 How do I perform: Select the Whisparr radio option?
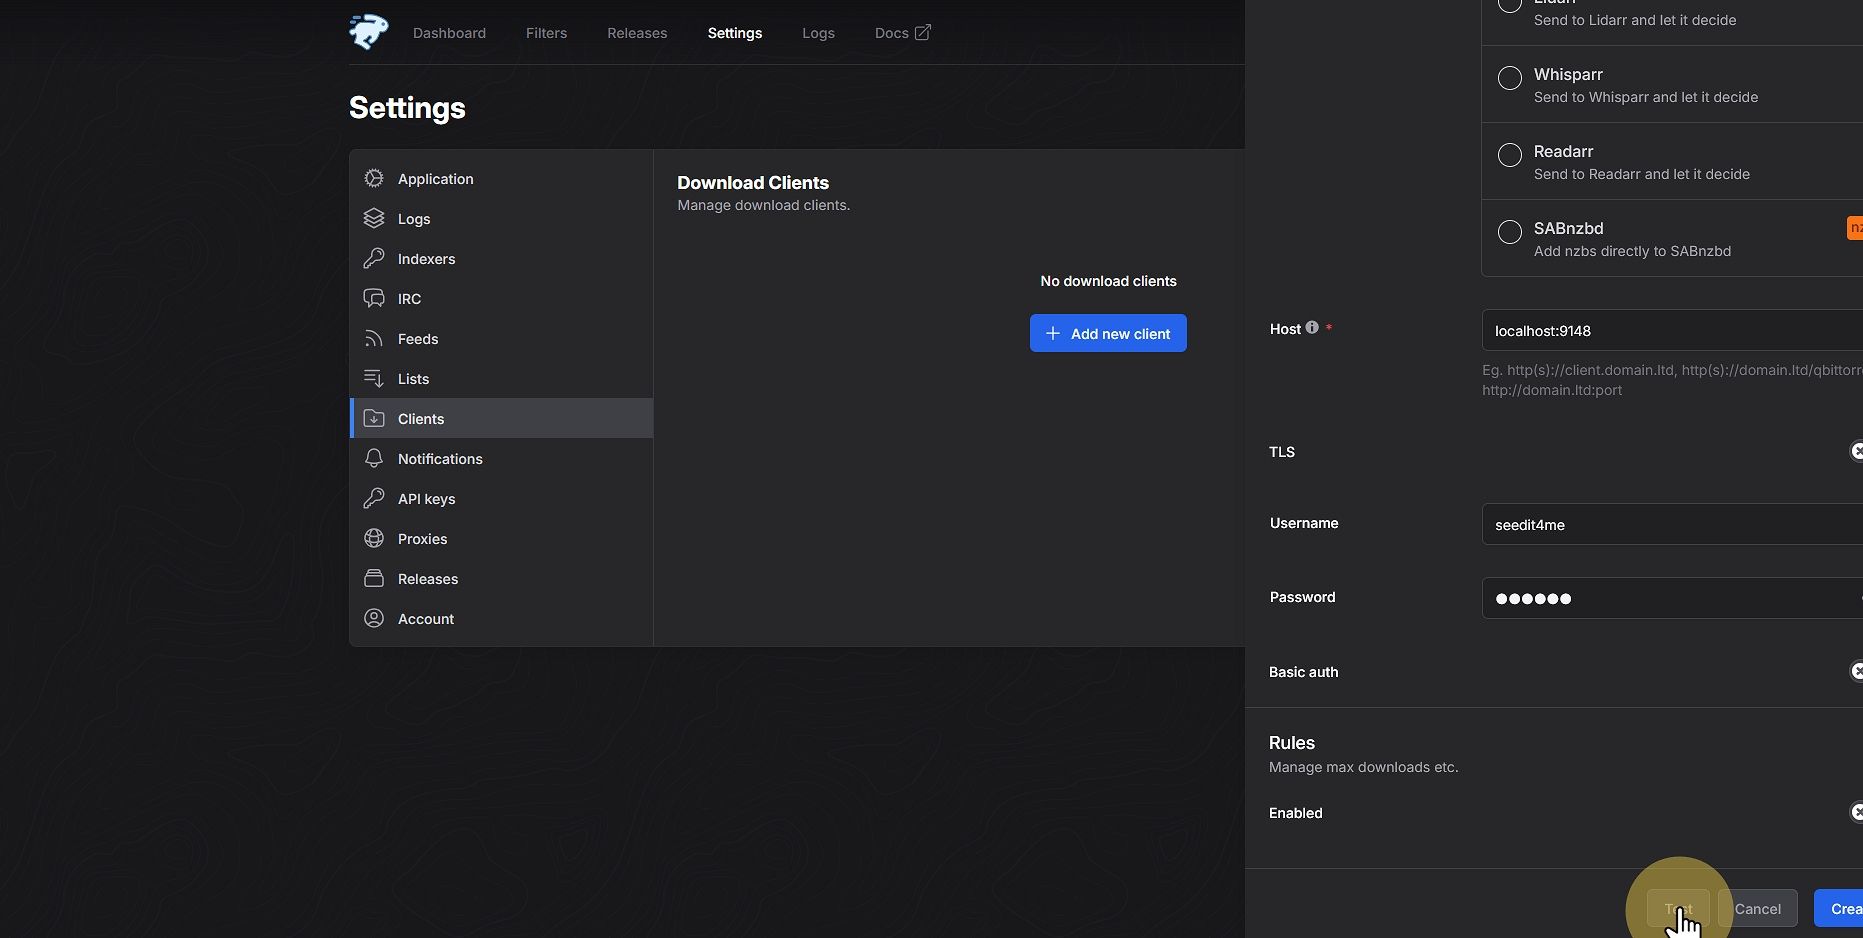click(x=1510, y=78)
